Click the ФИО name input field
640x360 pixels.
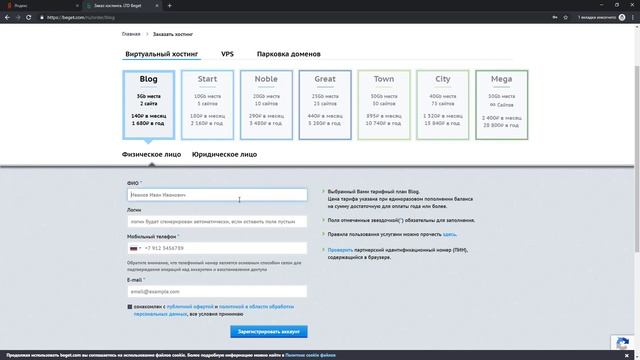[217, 195]
